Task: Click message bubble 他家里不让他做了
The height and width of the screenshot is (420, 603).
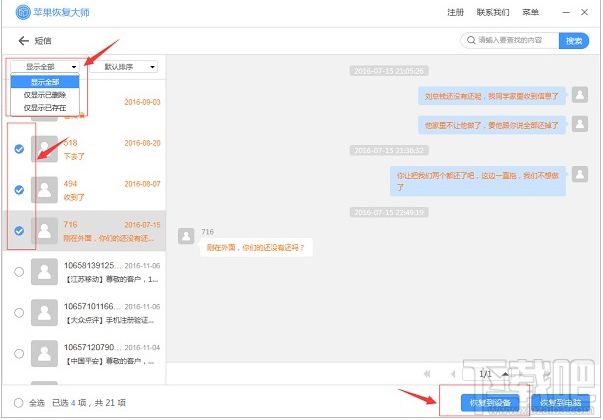Action: point(492,125)
